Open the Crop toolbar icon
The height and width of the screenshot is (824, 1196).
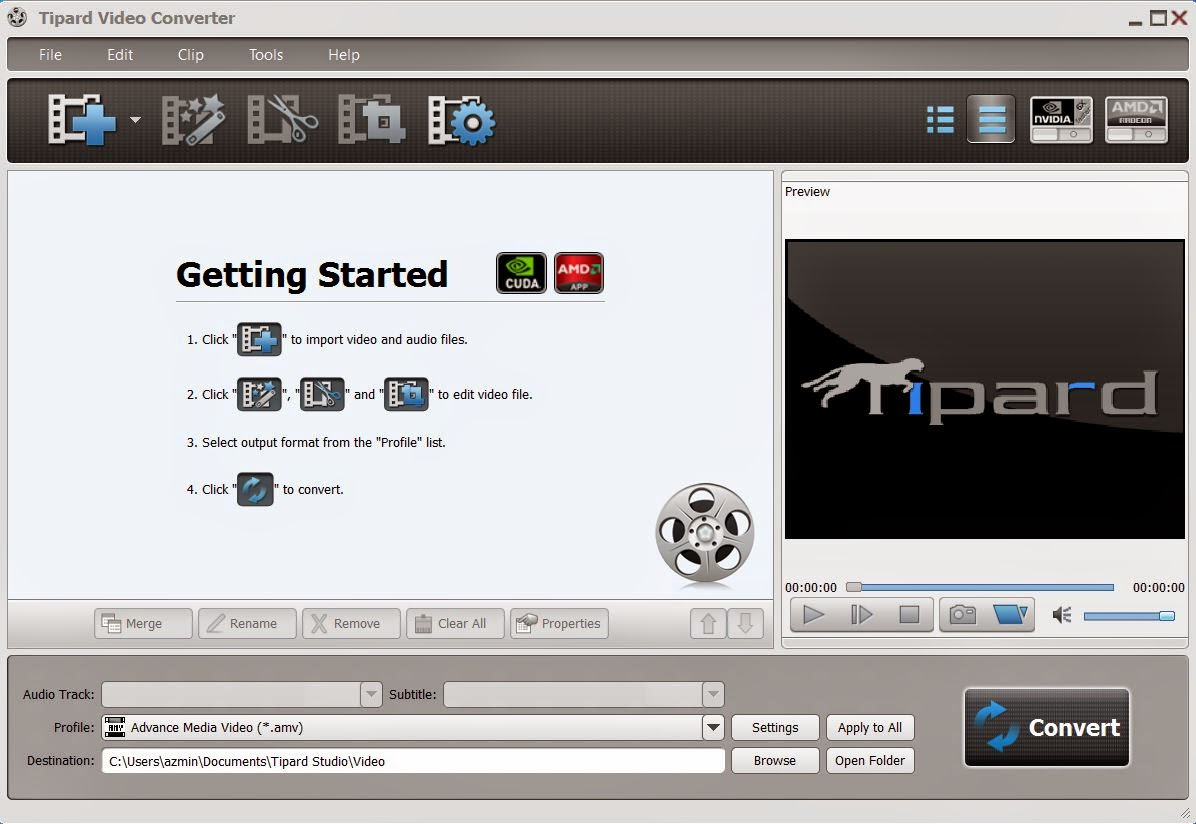[x=371, y=120]
